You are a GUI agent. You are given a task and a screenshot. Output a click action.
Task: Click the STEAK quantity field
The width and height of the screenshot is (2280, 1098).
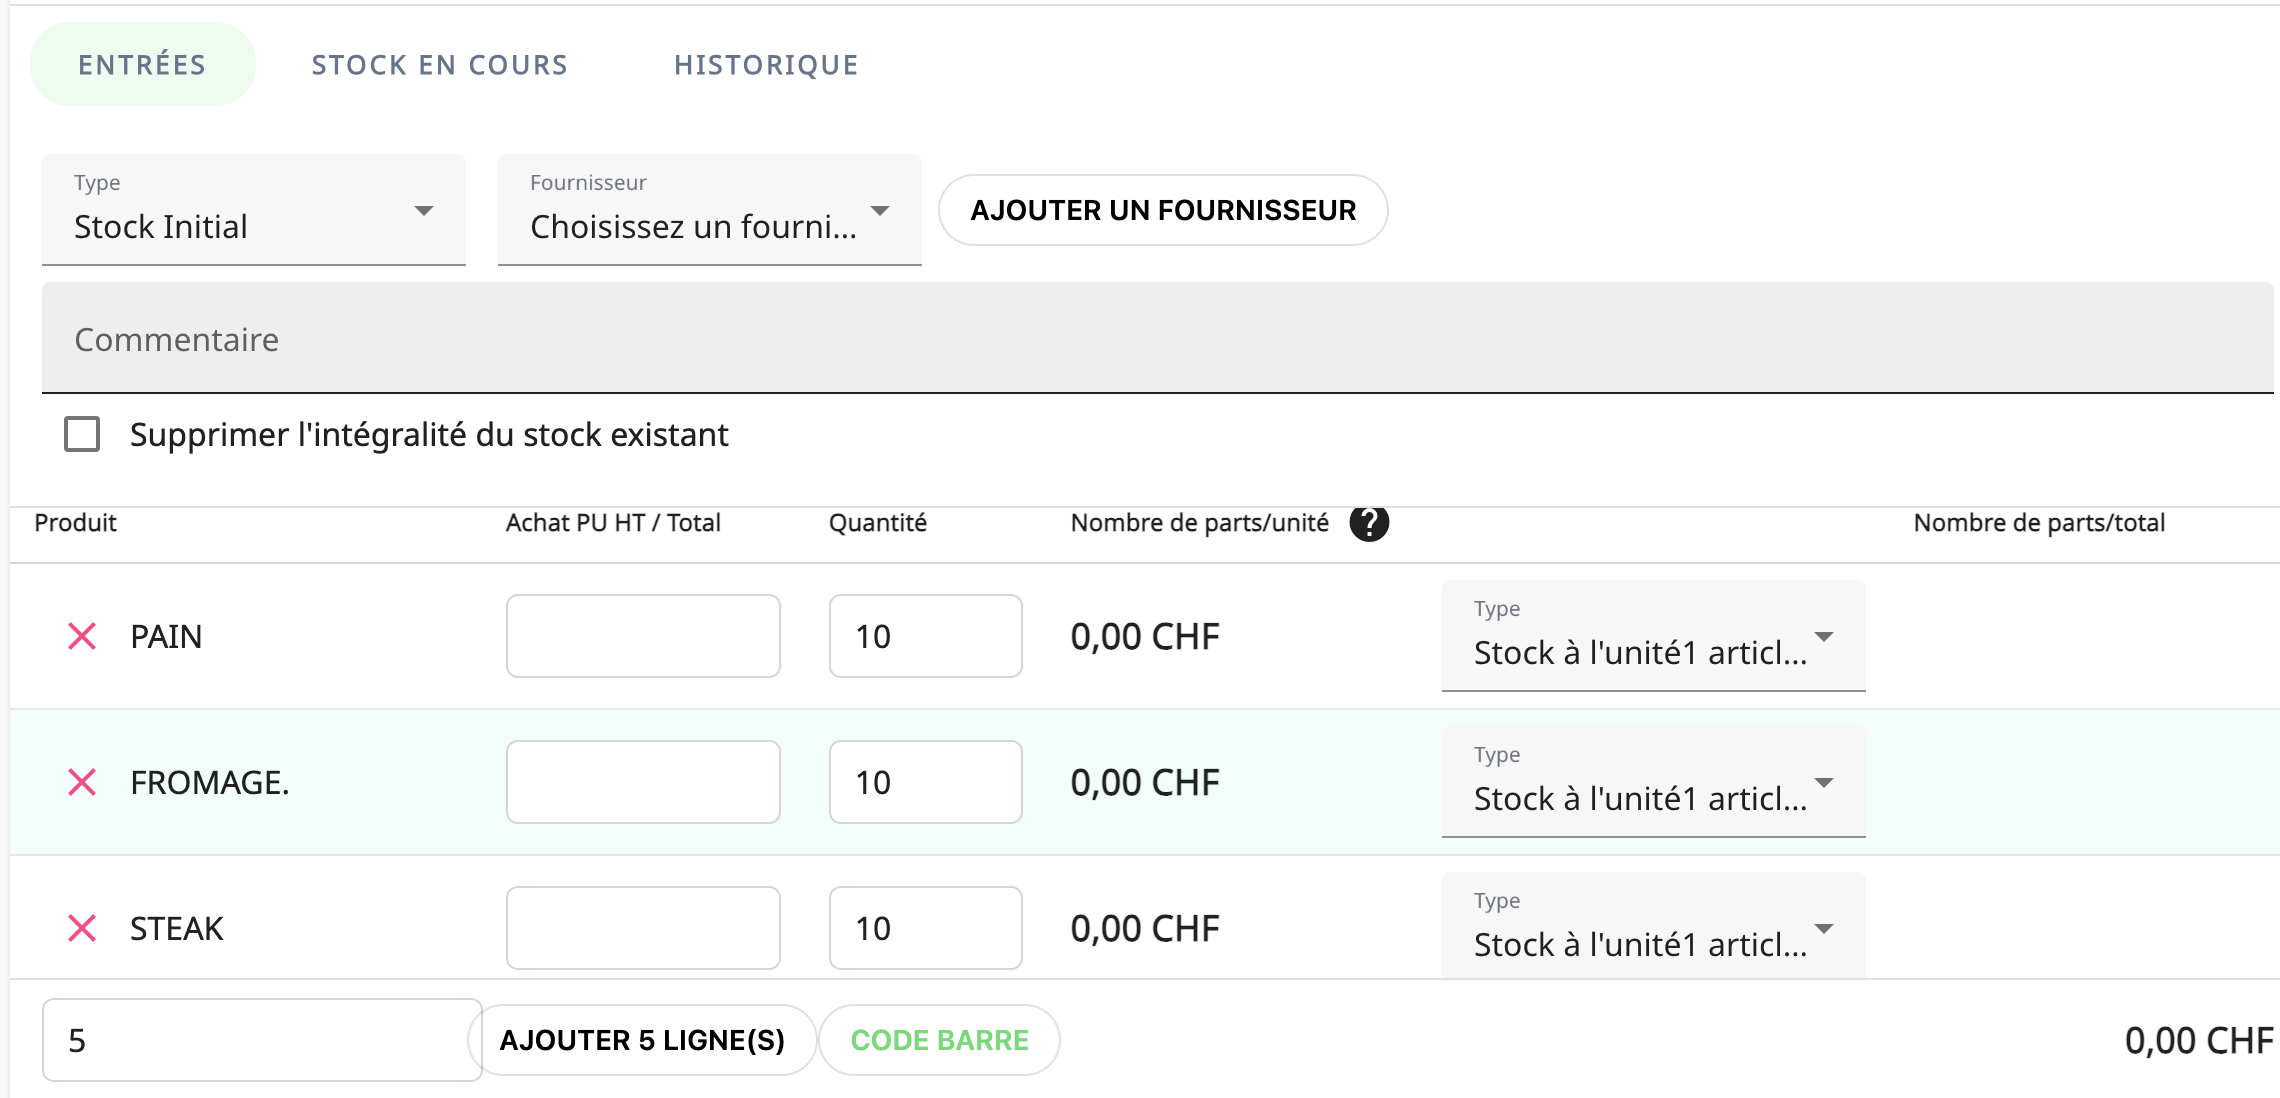pyautogui.click(x=925, y=928)
